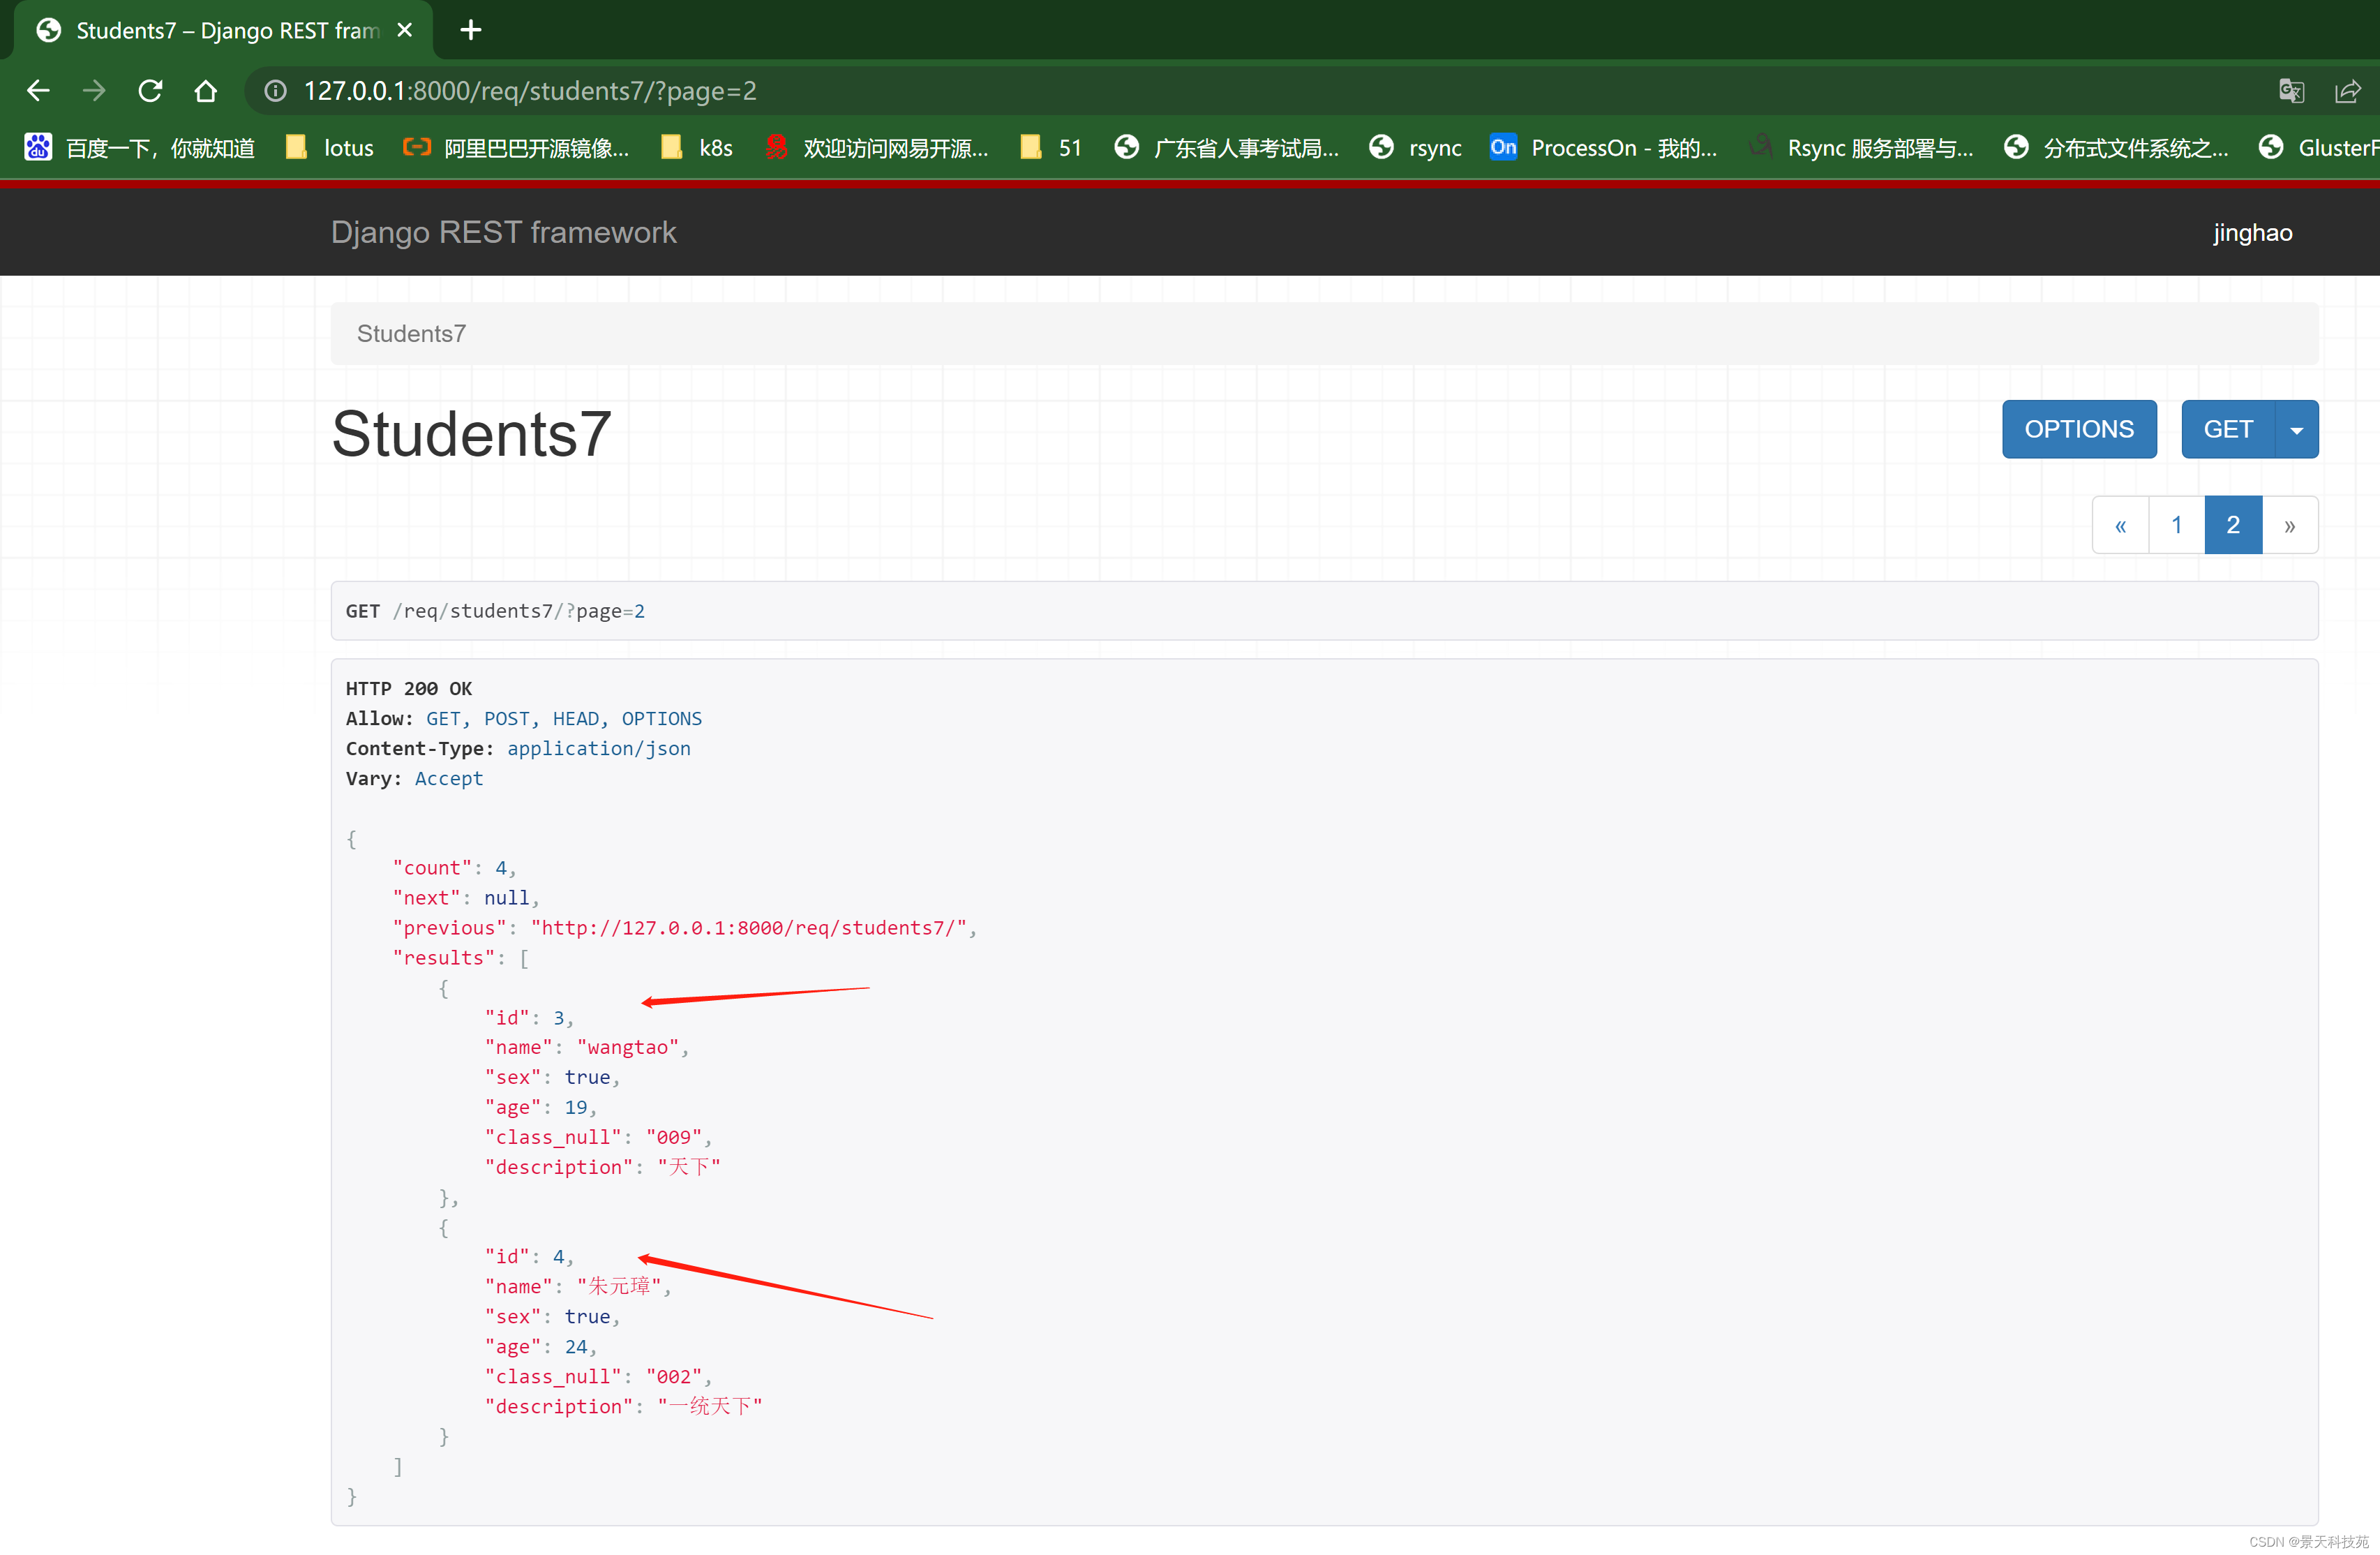Go to previous page with « button
Screen dimensions: 2380x1555
(x=2120, y=525)
